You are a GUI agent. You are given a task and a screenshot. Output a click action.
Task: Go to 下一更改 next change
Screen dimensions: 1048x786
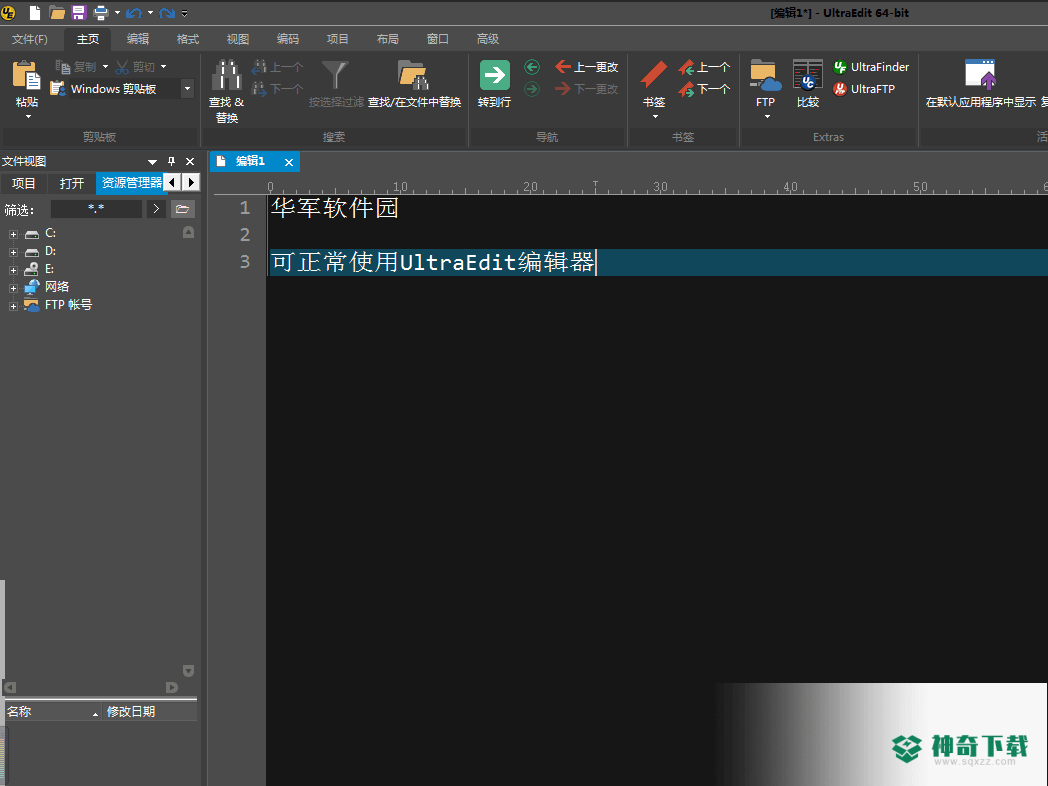coord(587,89)
